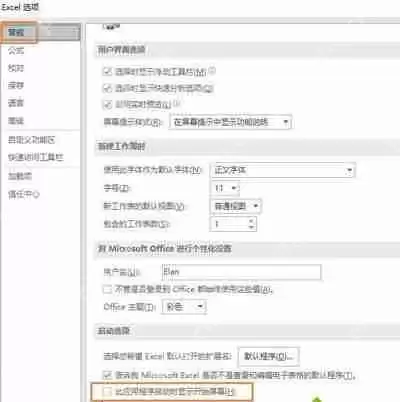Open the 公式 options category

tap(16, 51)
